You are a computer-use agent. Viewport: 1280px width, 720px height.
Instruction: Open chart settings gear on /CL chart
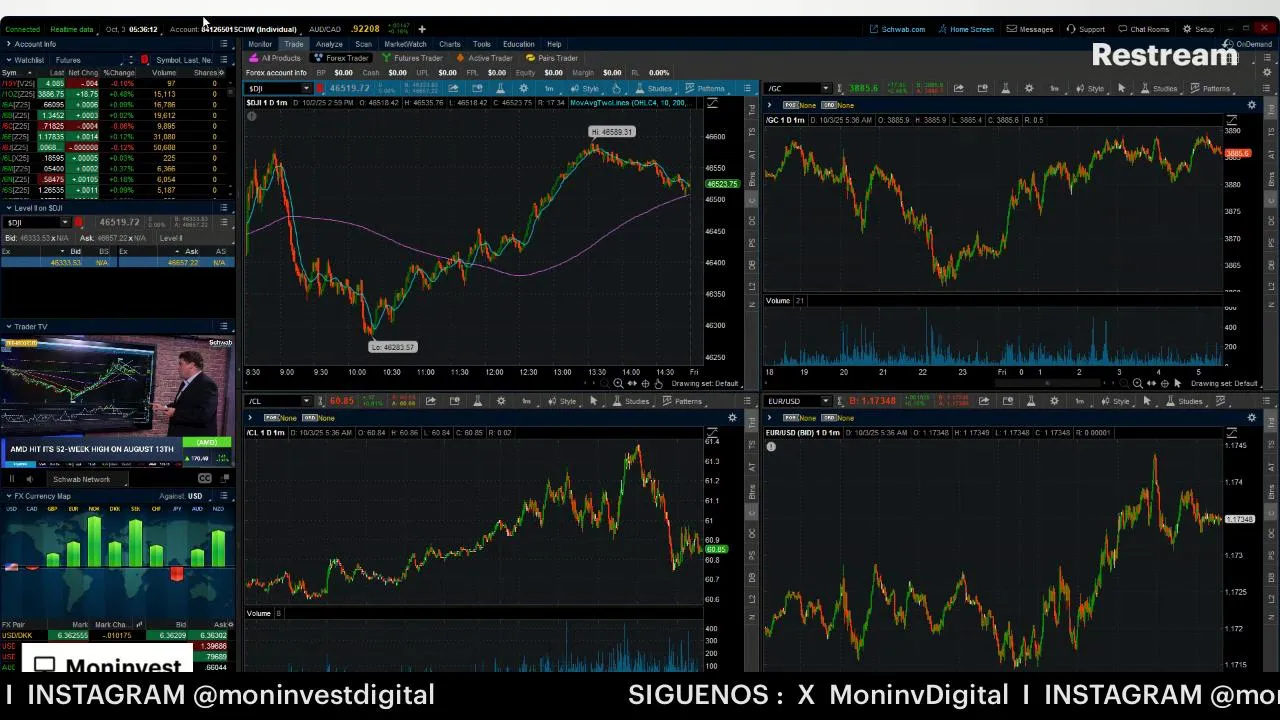coord(501,401)
